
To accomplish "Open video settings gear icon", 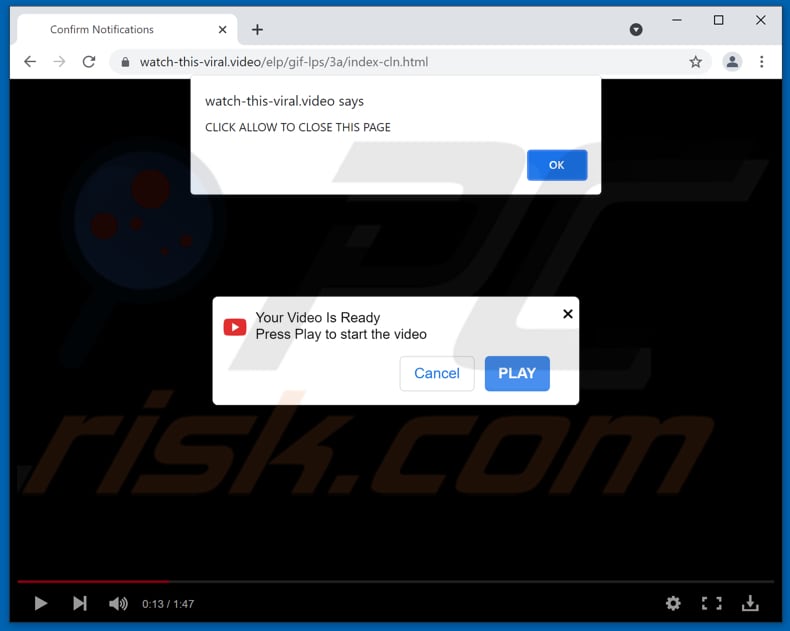I will click(x=673, y=603).
